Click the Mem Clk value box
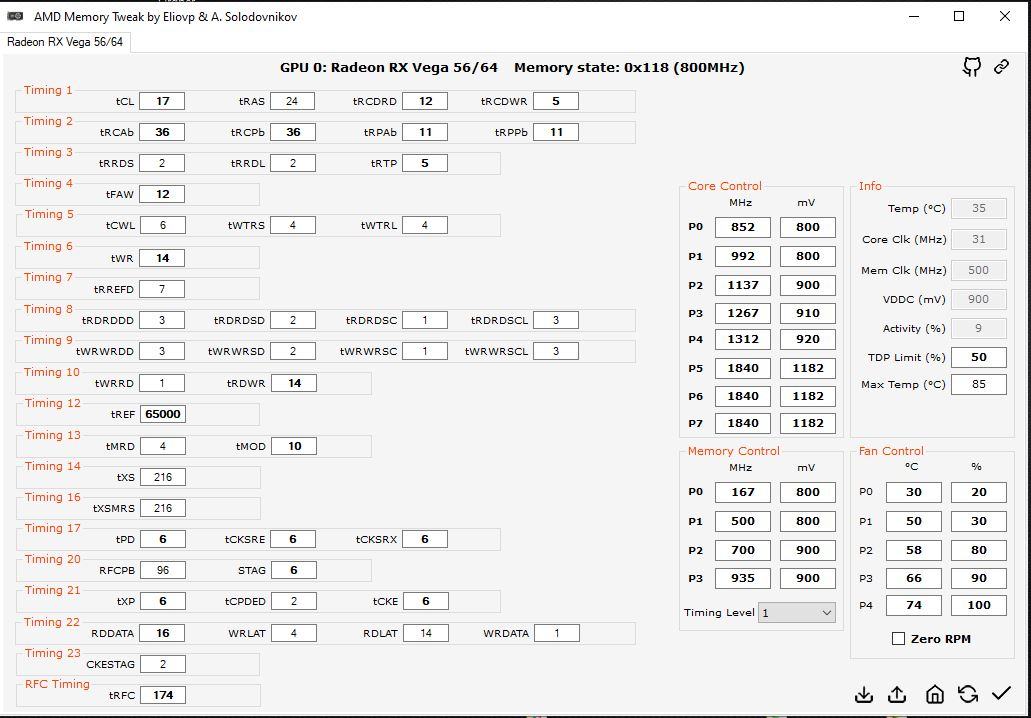Screen dimensions: 1031x718 click(x=978, y=270)
